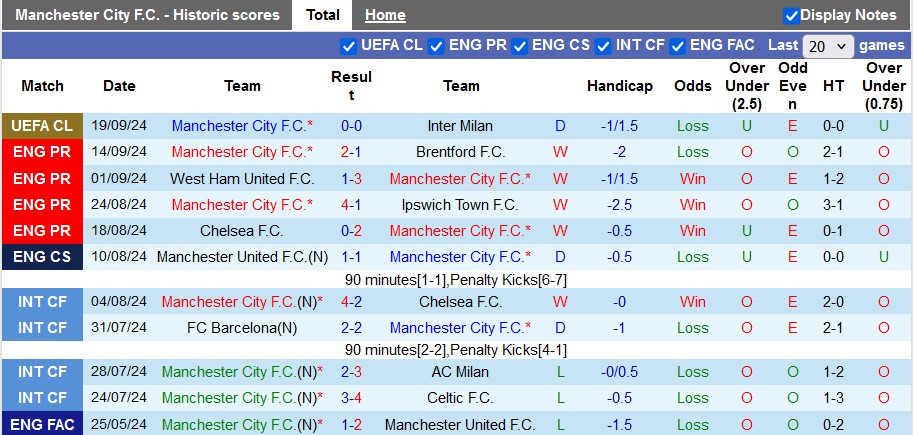This screenshot has width=913, height=435.
Task: Toggle the Display Notes checkbox
Action: point(791,16)
